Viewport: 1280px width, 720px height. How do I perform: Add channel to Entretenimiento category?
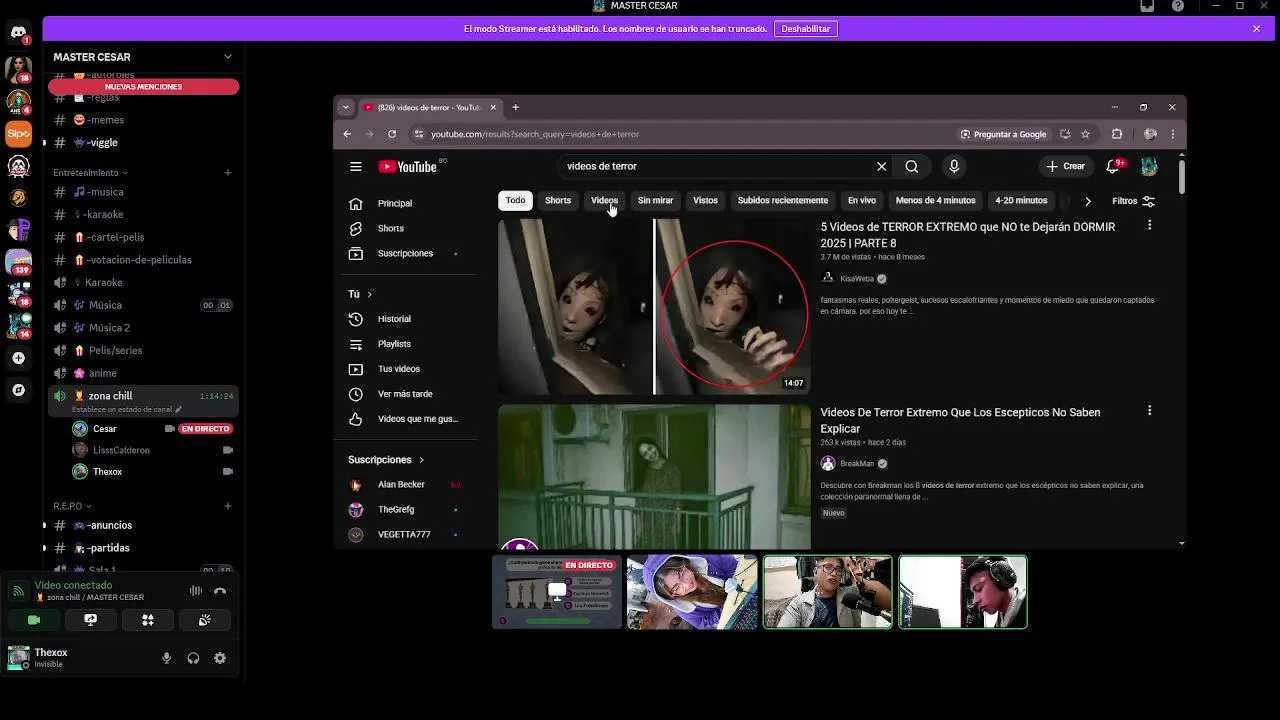[x=228, y=173]
